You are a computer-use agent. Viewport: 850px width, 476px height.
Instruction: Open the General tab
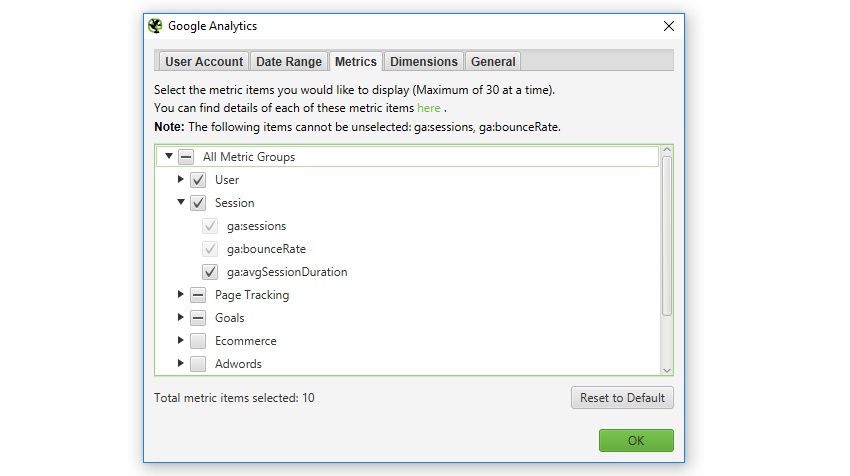pyautogui.click(x=493, y=61)
